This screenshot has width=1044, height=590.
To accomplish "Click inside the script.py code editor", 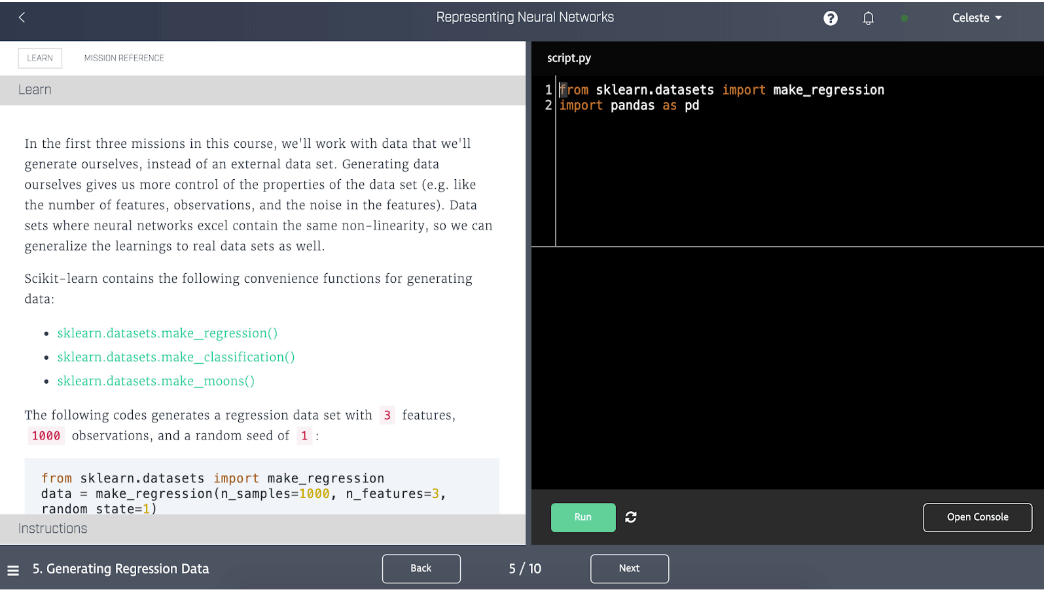I will [x=790, y=170].
